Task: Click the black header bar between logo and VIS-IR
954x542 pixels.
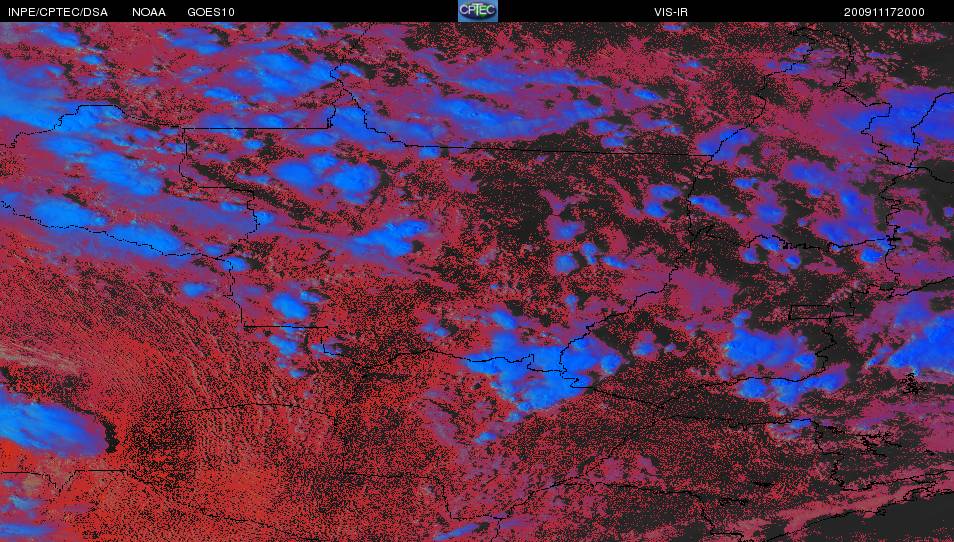Action: point(570,12)
